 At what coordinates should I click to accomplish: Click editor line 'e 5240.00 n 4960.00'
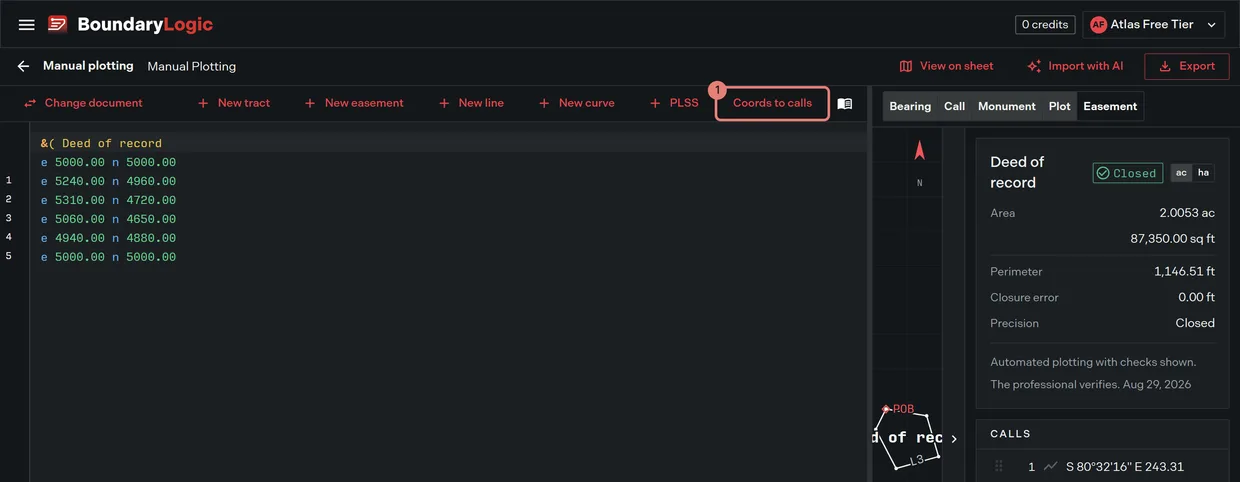tap(108, 181)
